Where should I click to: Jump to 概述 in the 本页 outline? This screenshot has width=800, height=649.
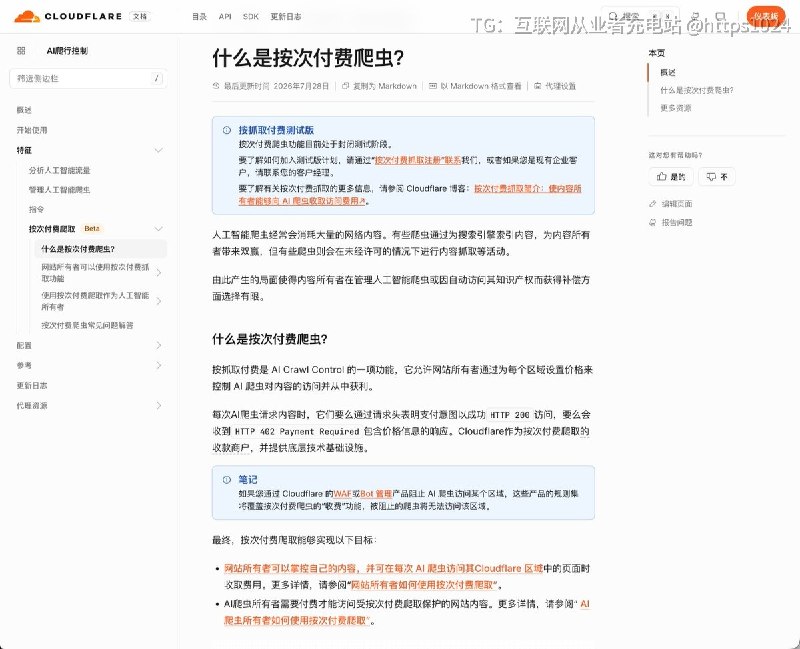(667, 72)
